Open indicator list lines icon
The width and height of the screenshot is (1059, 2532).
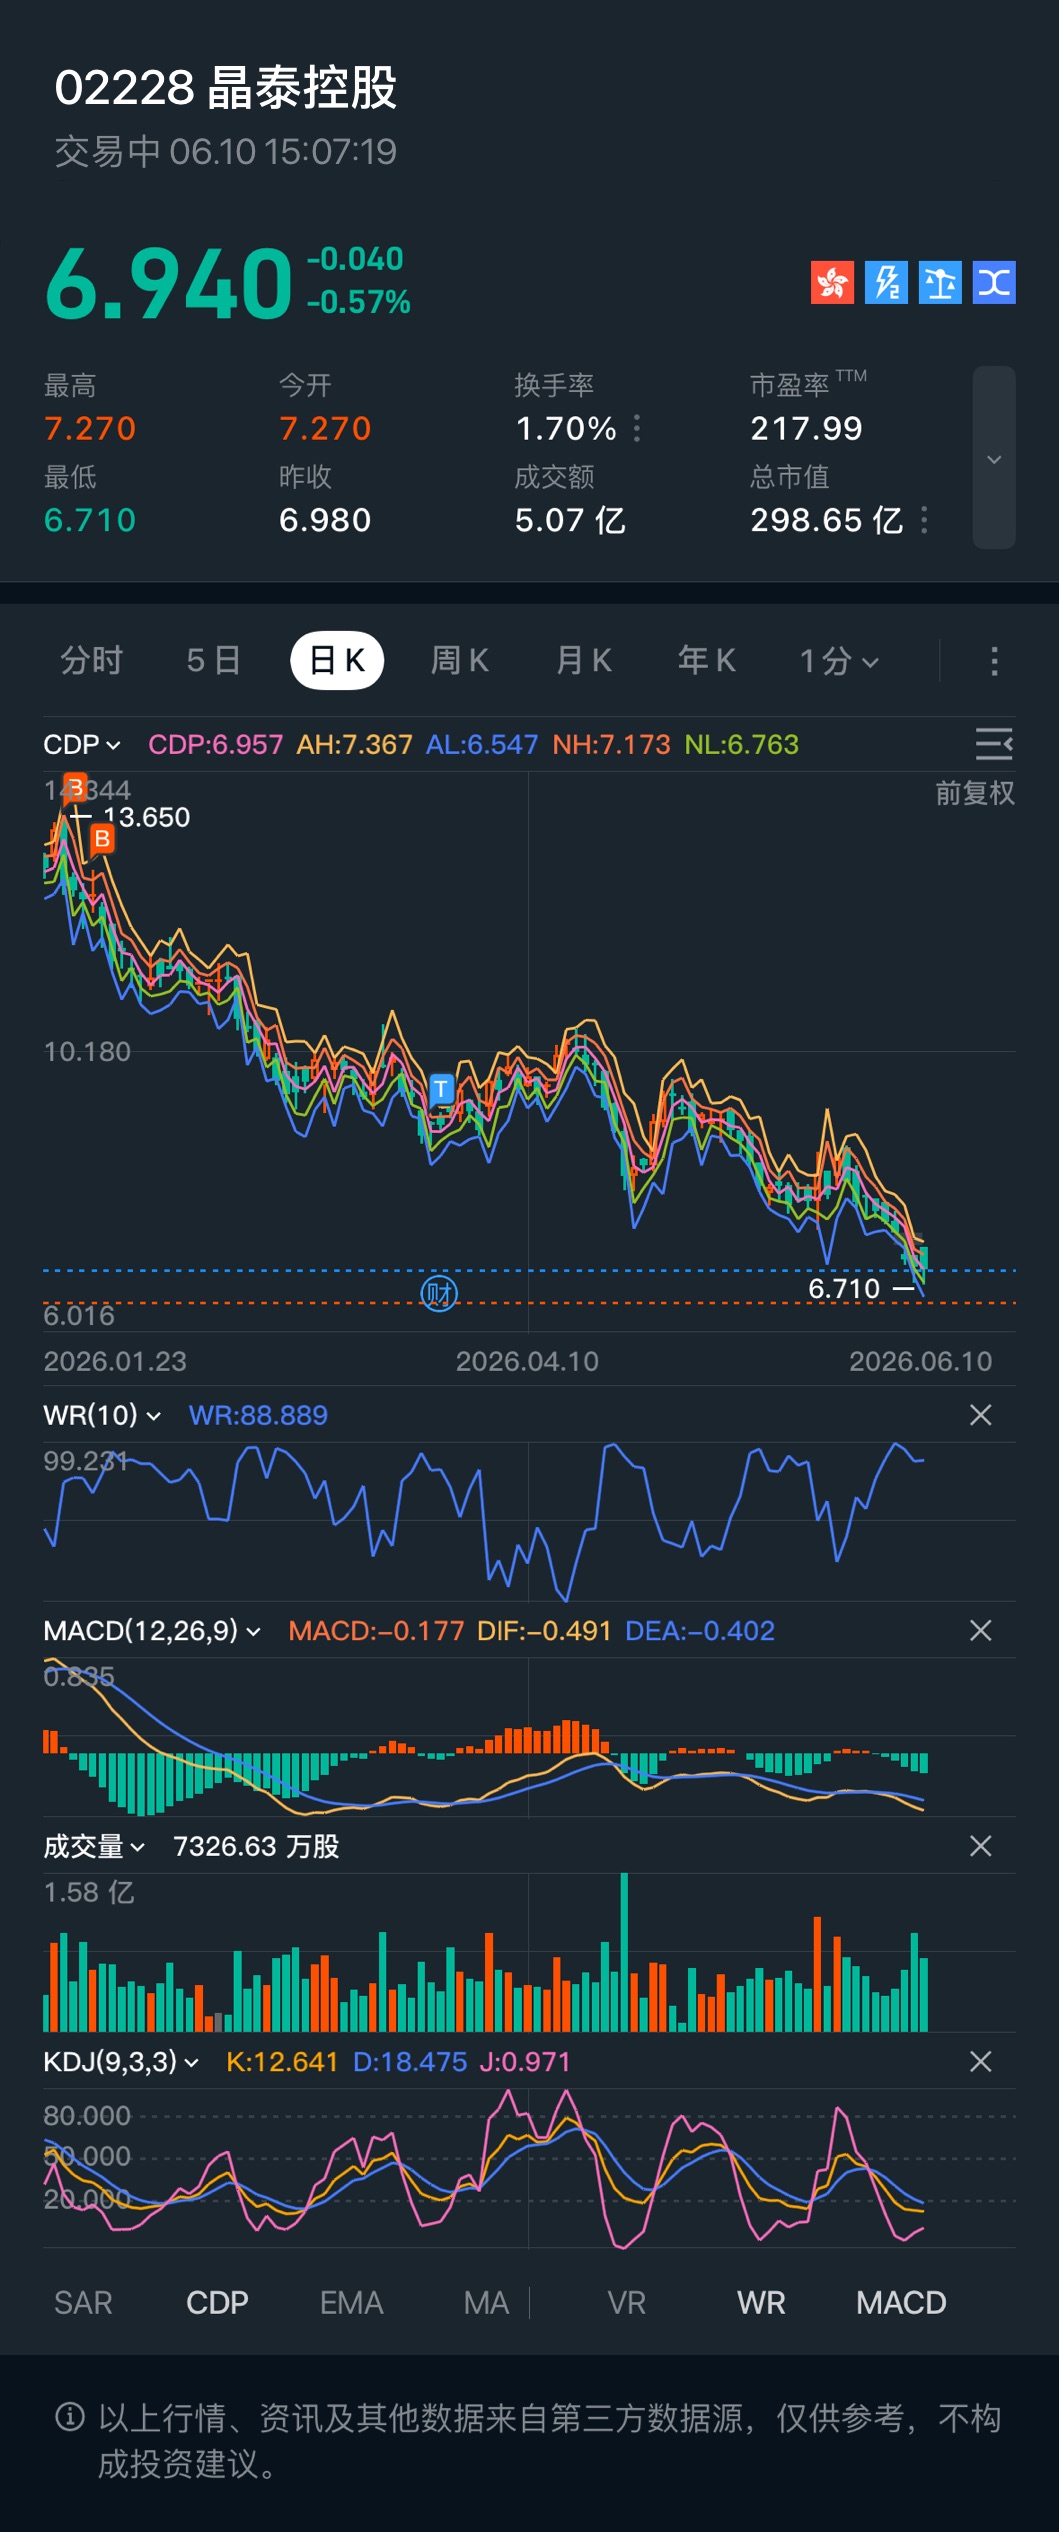994,745
